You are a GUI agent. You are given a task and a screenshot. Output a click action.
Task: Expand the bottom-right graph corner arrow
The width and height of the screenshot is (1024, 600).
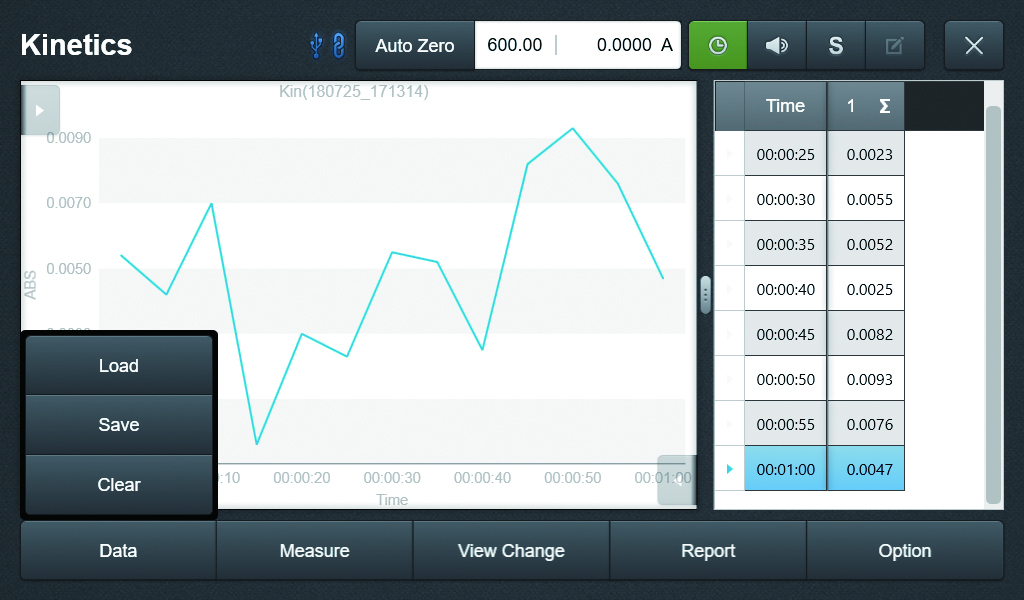(677, 481)
